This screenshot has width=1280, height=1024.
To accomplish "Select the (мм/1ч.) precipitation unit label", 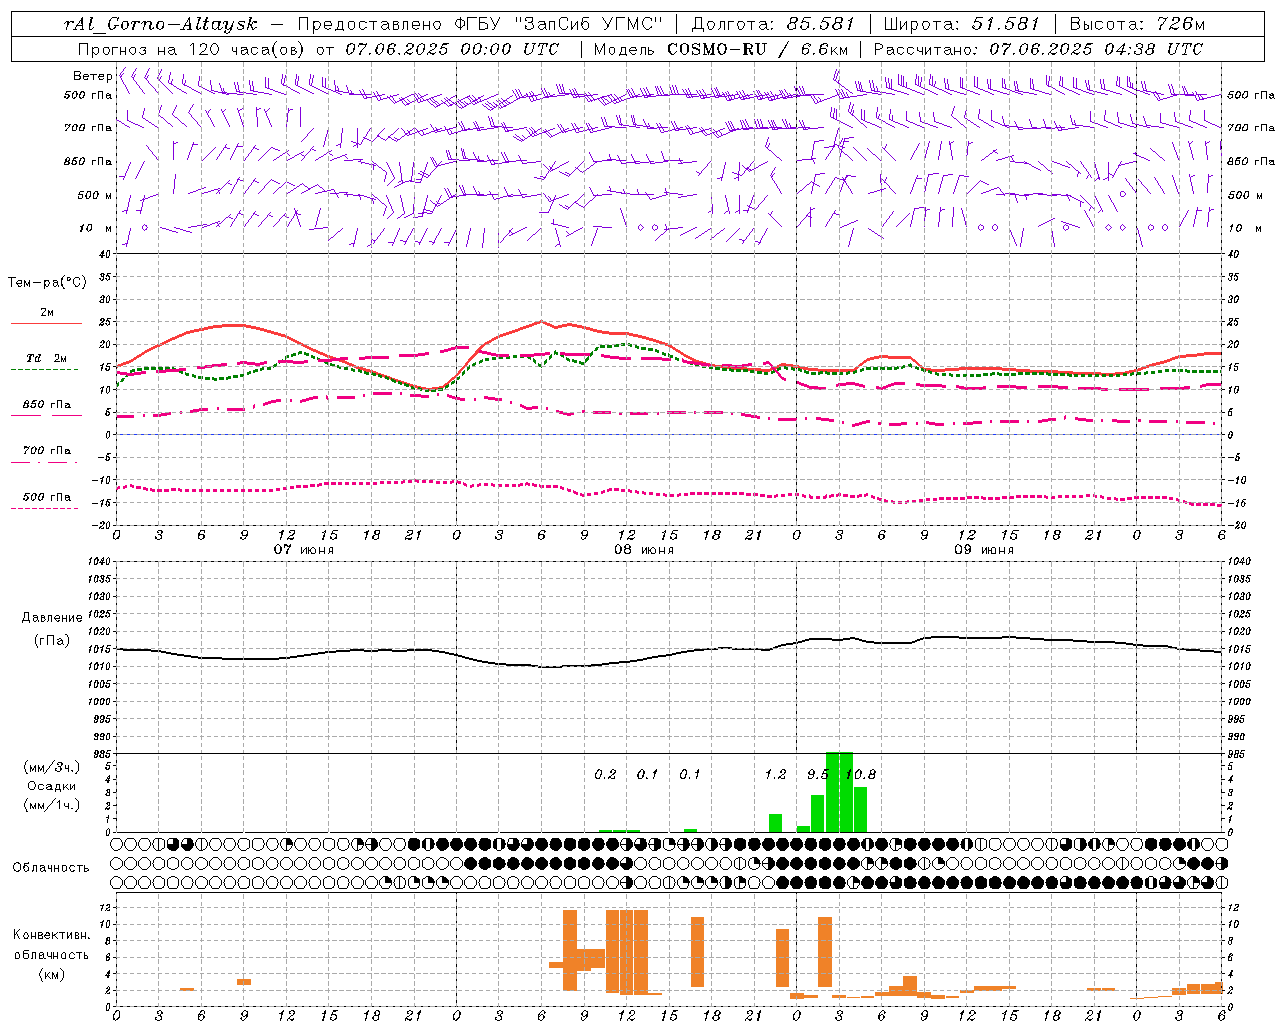I will click(52, 805).
